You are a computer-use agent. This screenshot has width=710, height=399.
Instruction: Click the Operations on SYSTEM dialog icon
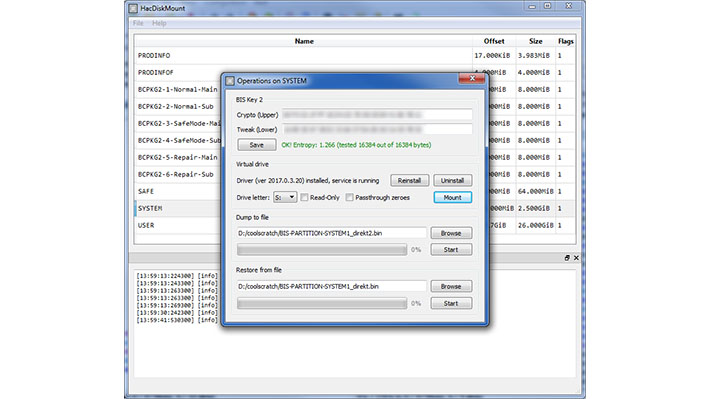pyautogui.click(x=230, y=81)
